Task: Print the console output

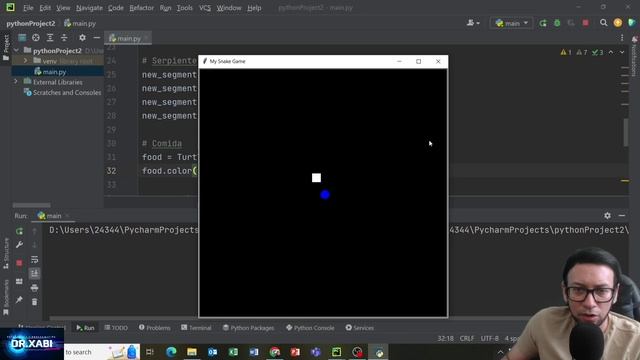Action: [35, 288]
